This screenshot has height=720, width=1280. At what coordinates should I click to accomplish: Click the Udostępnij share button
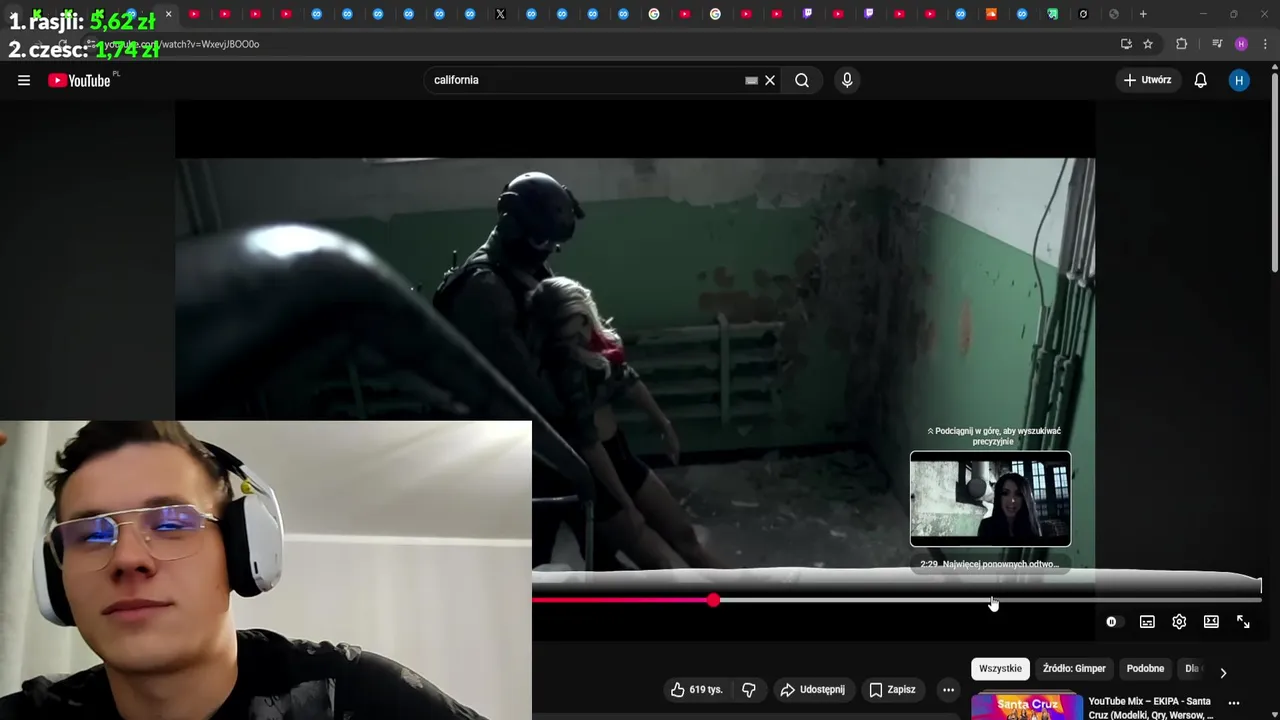coord(812,689)
